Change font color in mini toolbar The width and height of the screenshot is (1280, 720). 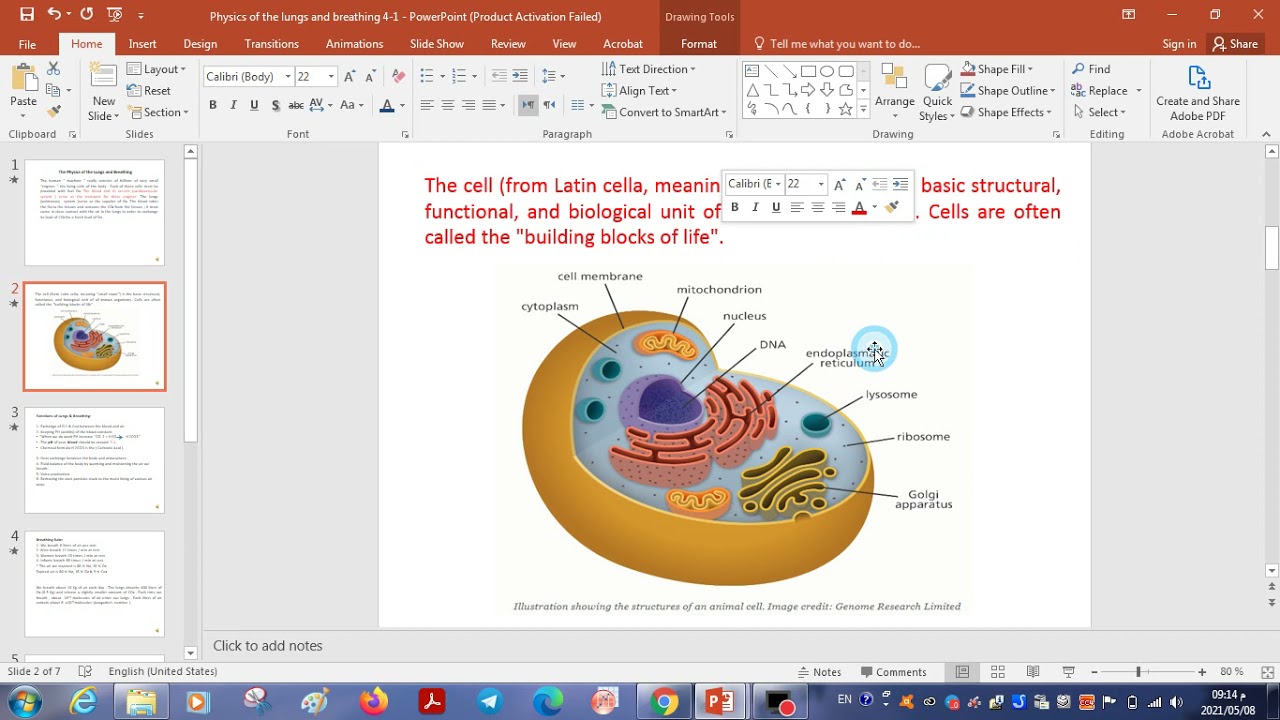[x=859, y=207]
